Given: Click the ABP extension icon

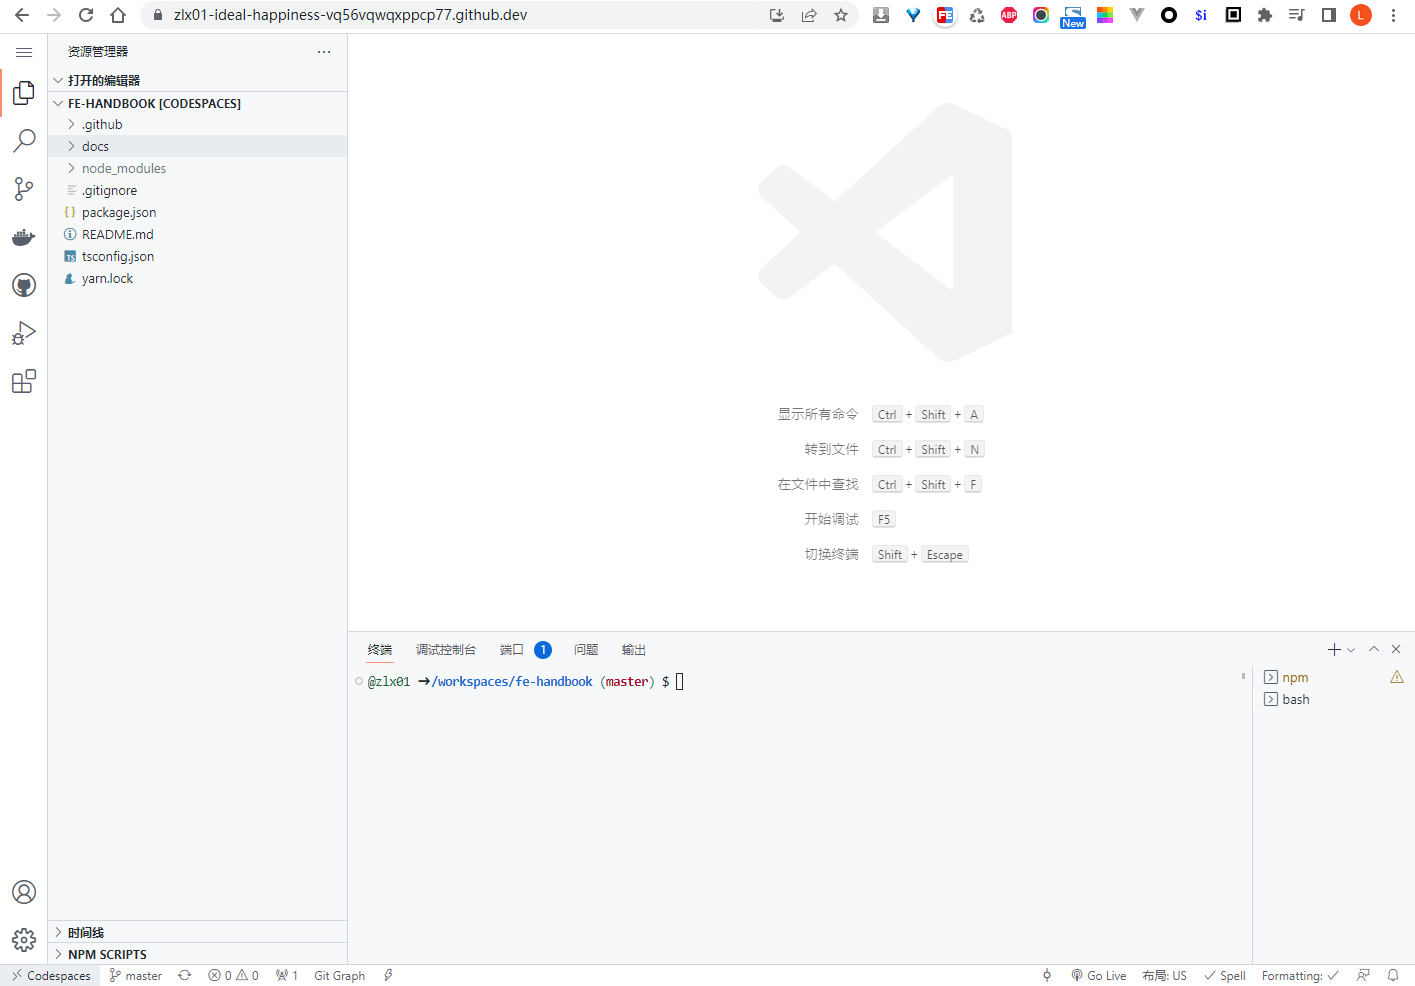Looking at the screenshot, I should click(x=1009, y=15).
